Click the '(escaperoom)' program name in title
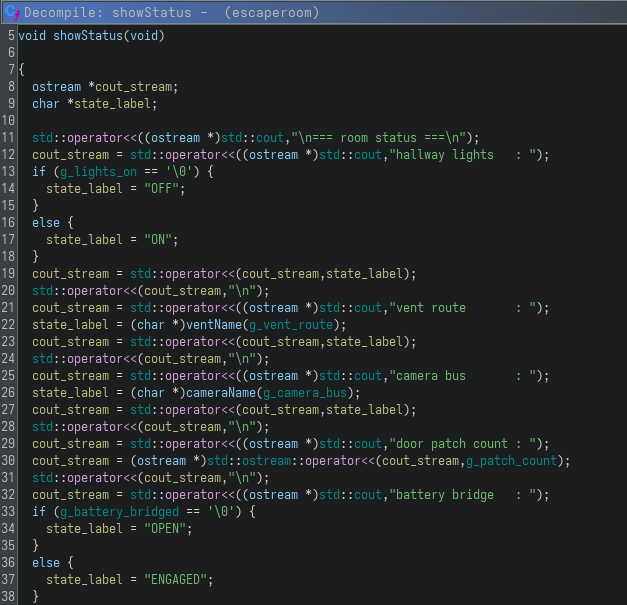The image size is (627, 605). 272,13
